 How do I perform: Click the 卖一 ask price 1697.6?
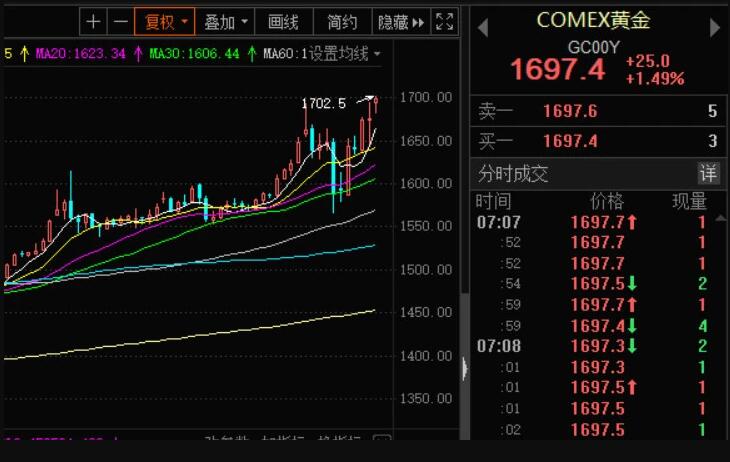[570, 112]
